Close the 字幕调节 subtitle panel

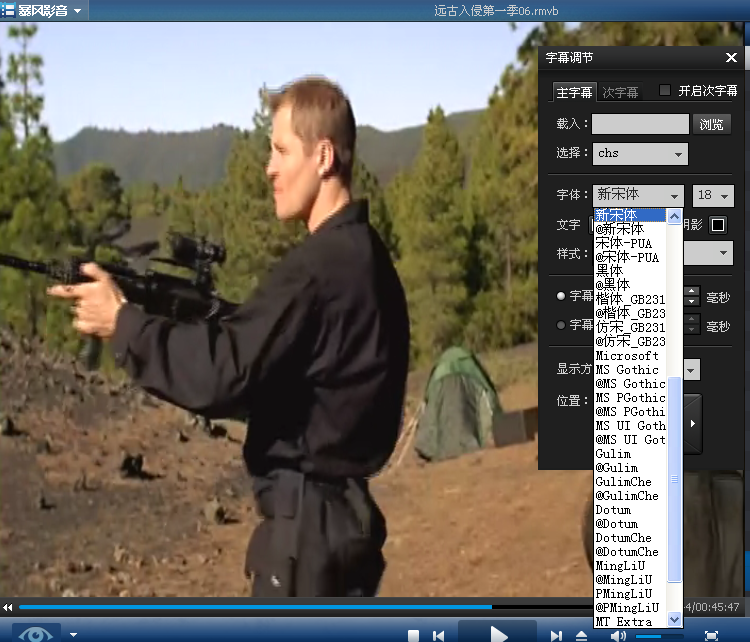(729, 59)
